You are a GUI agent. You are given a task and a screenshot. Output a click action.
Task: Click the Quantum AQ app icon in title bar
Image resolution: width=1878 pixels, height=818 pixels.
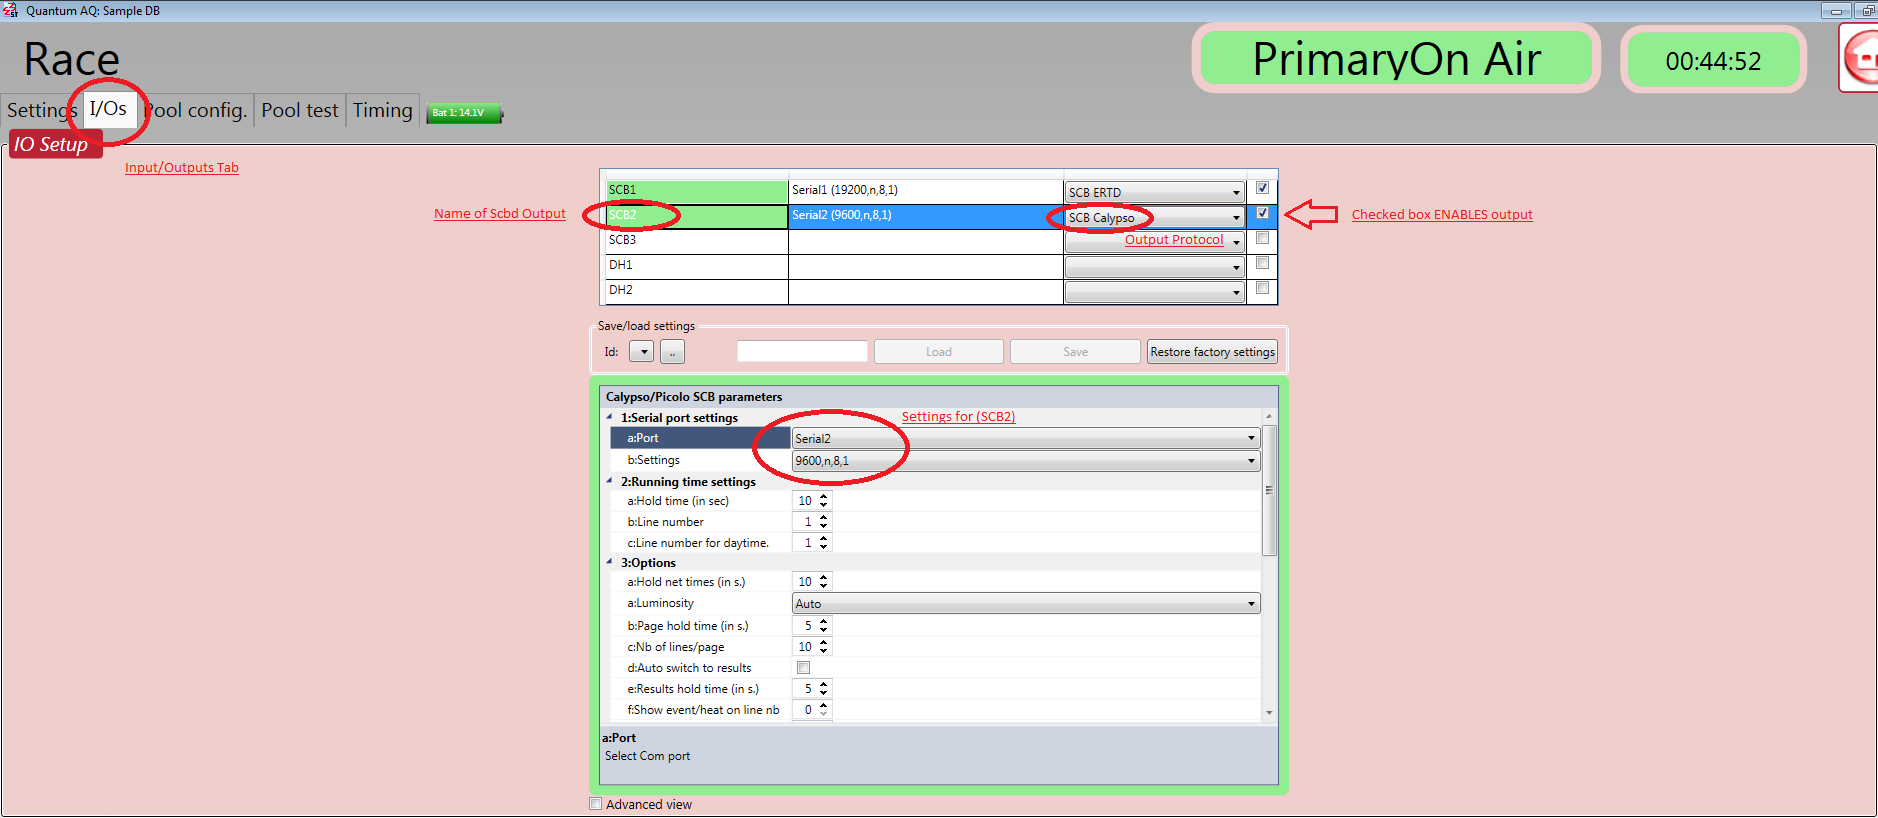point(11,10)
